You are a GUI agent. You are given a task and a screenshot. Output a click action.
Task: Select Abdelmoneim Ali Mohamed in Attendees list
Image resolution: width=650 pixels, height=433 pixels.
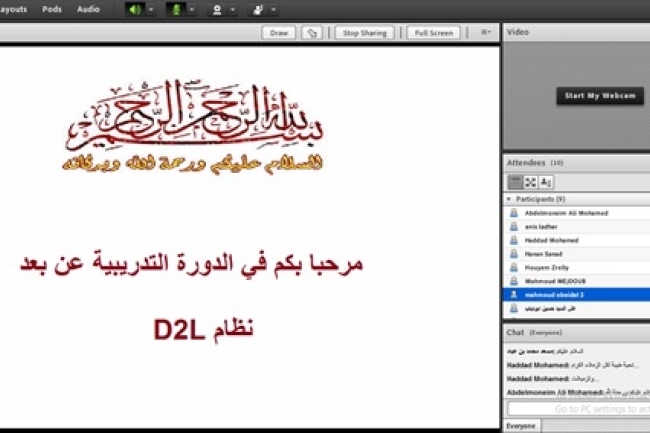(577, 213)
